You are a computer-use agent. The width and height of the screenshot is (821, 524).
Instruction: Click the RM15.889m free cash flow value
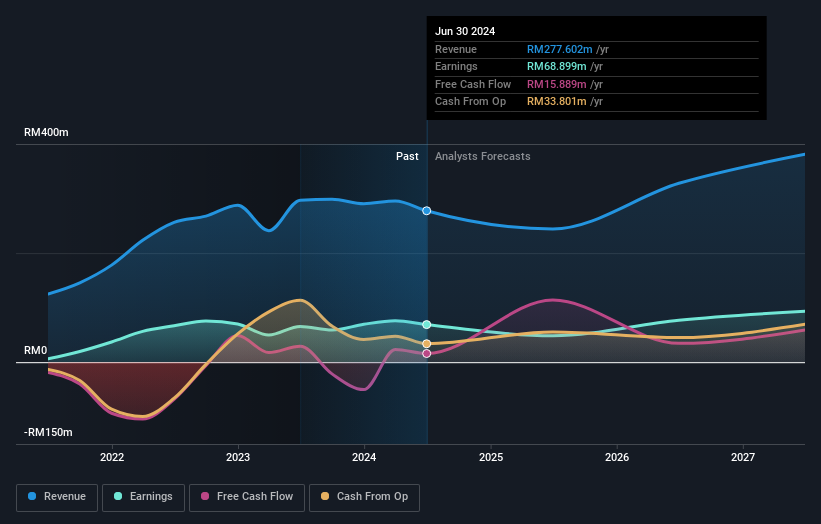557,84
